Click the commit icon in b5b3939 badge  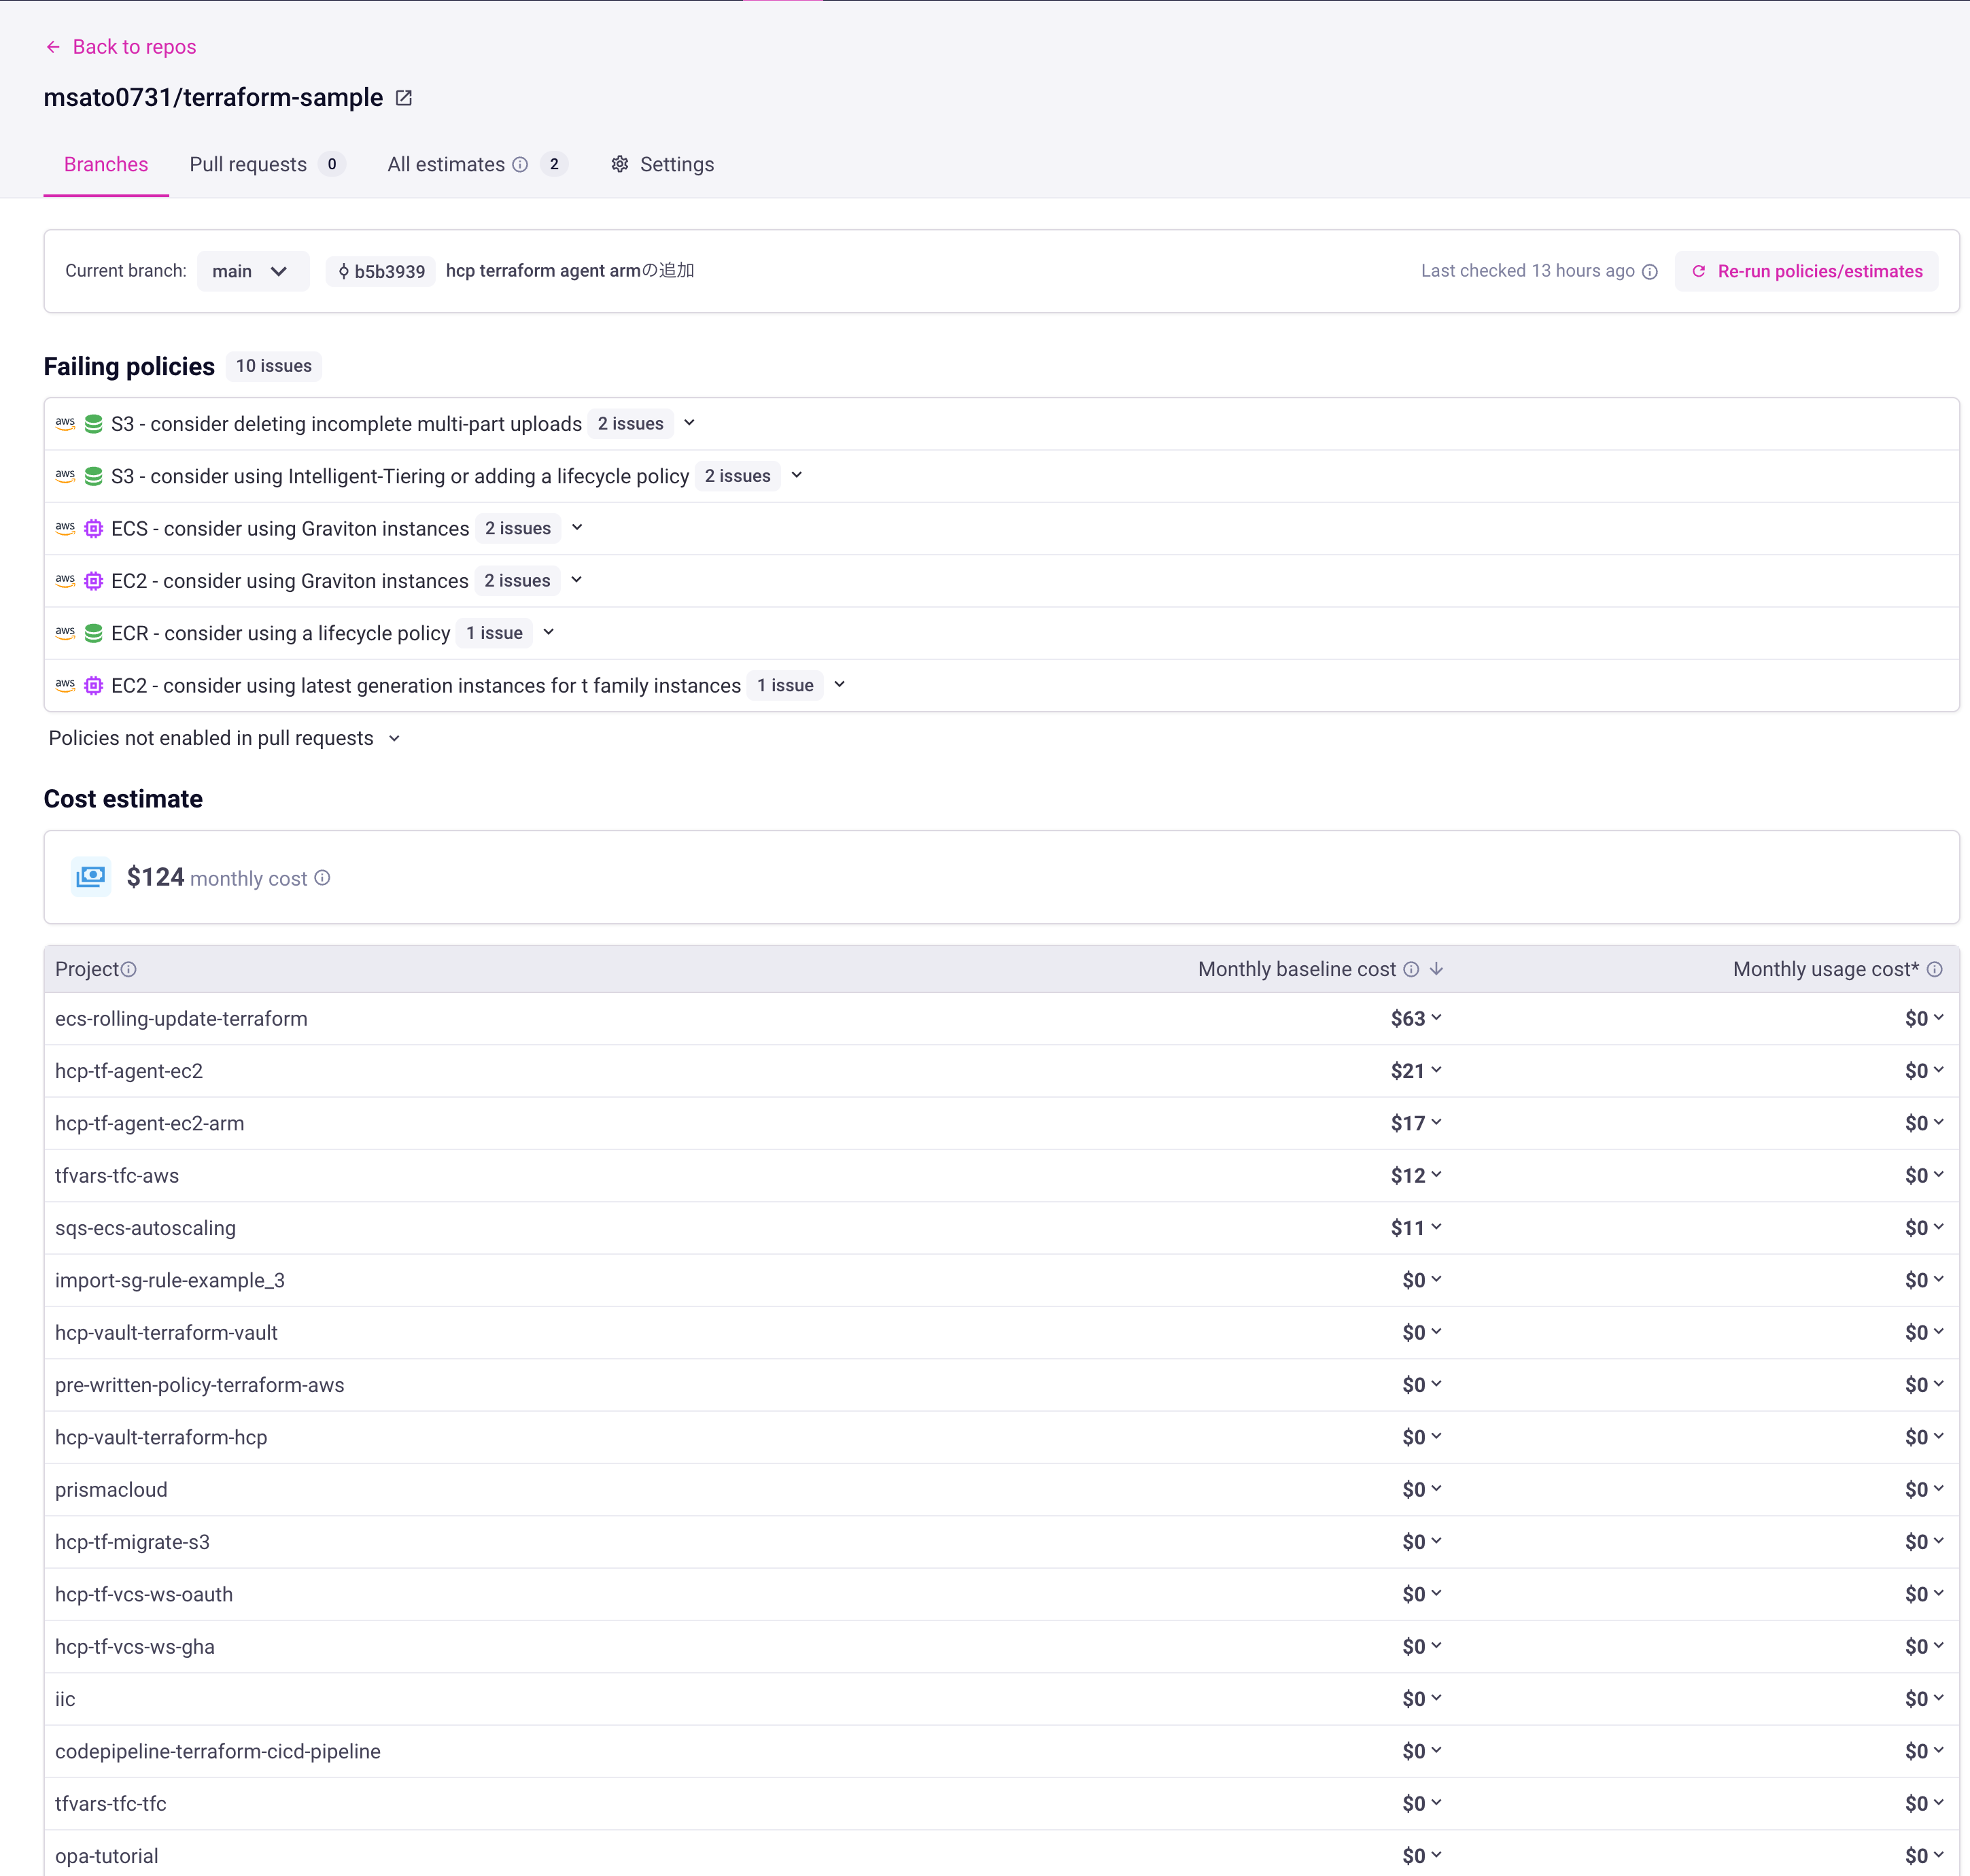[x=343, y=272]
